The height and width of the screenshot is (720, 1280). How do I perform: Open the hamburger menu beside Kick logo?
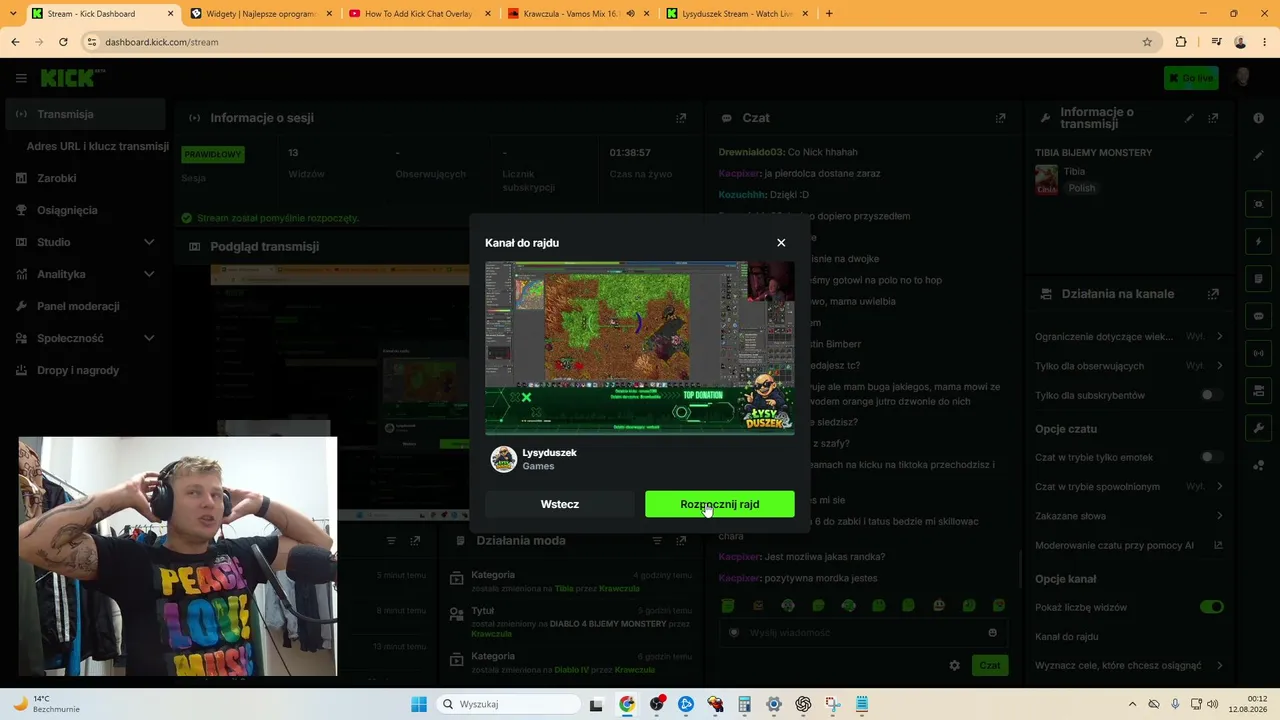[21, 78]
